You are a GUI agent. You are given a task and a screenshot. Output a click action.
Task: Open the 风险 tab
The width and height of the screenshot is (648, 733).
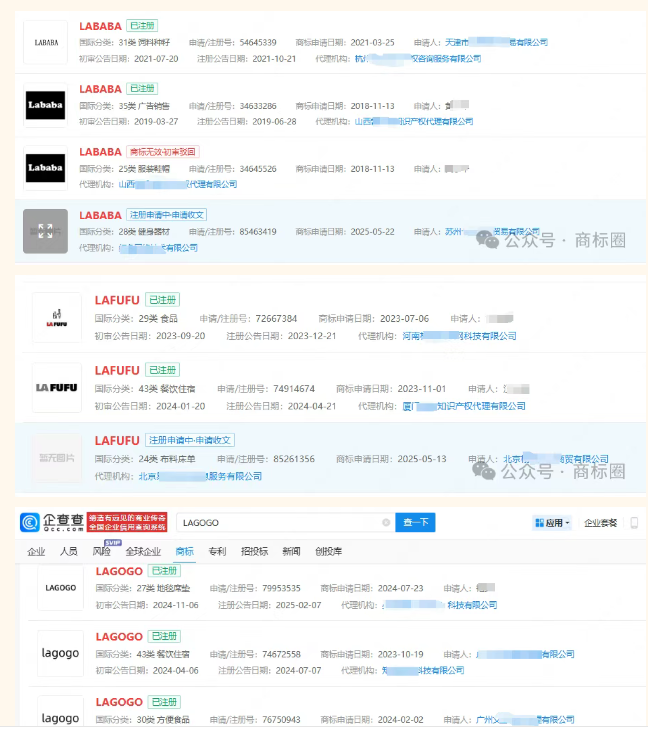pyautogui.click(x=101, y=551)
